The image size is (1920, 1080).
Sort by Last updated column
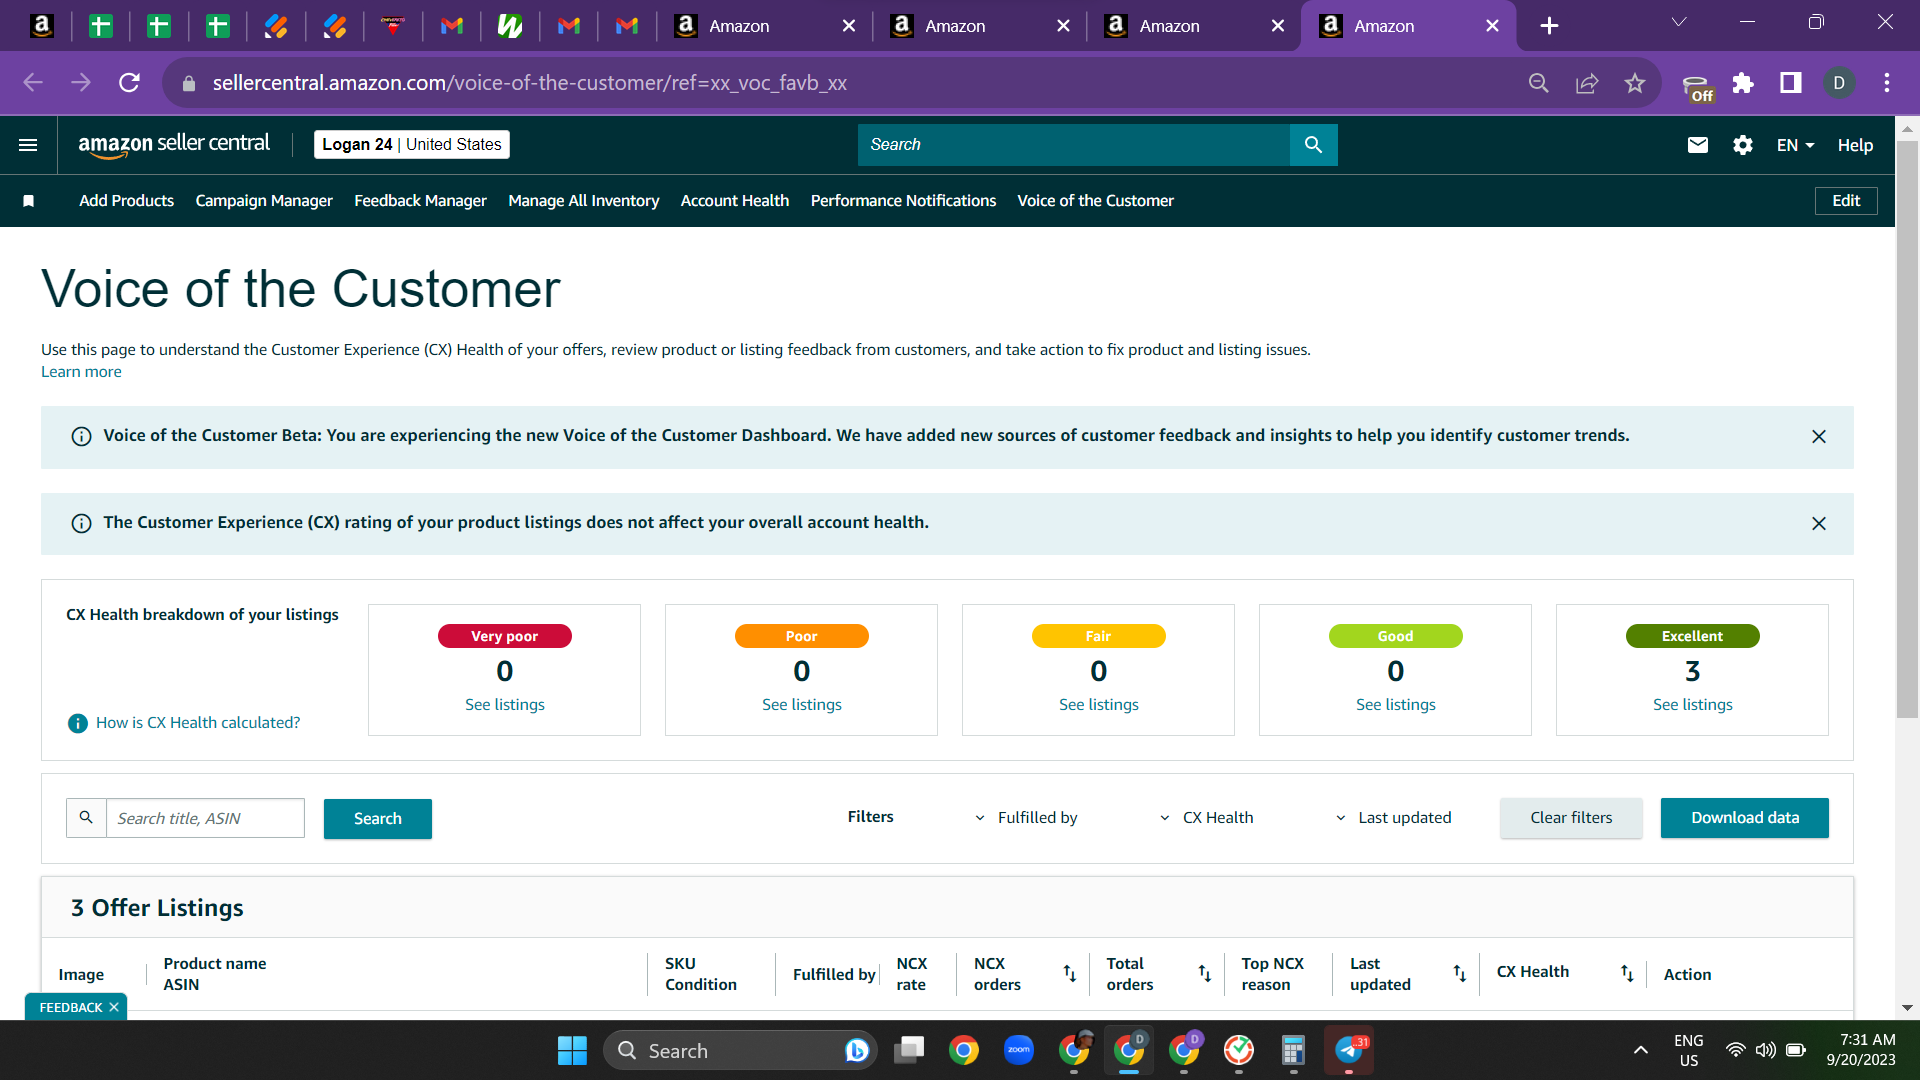tap(1459, 973)
